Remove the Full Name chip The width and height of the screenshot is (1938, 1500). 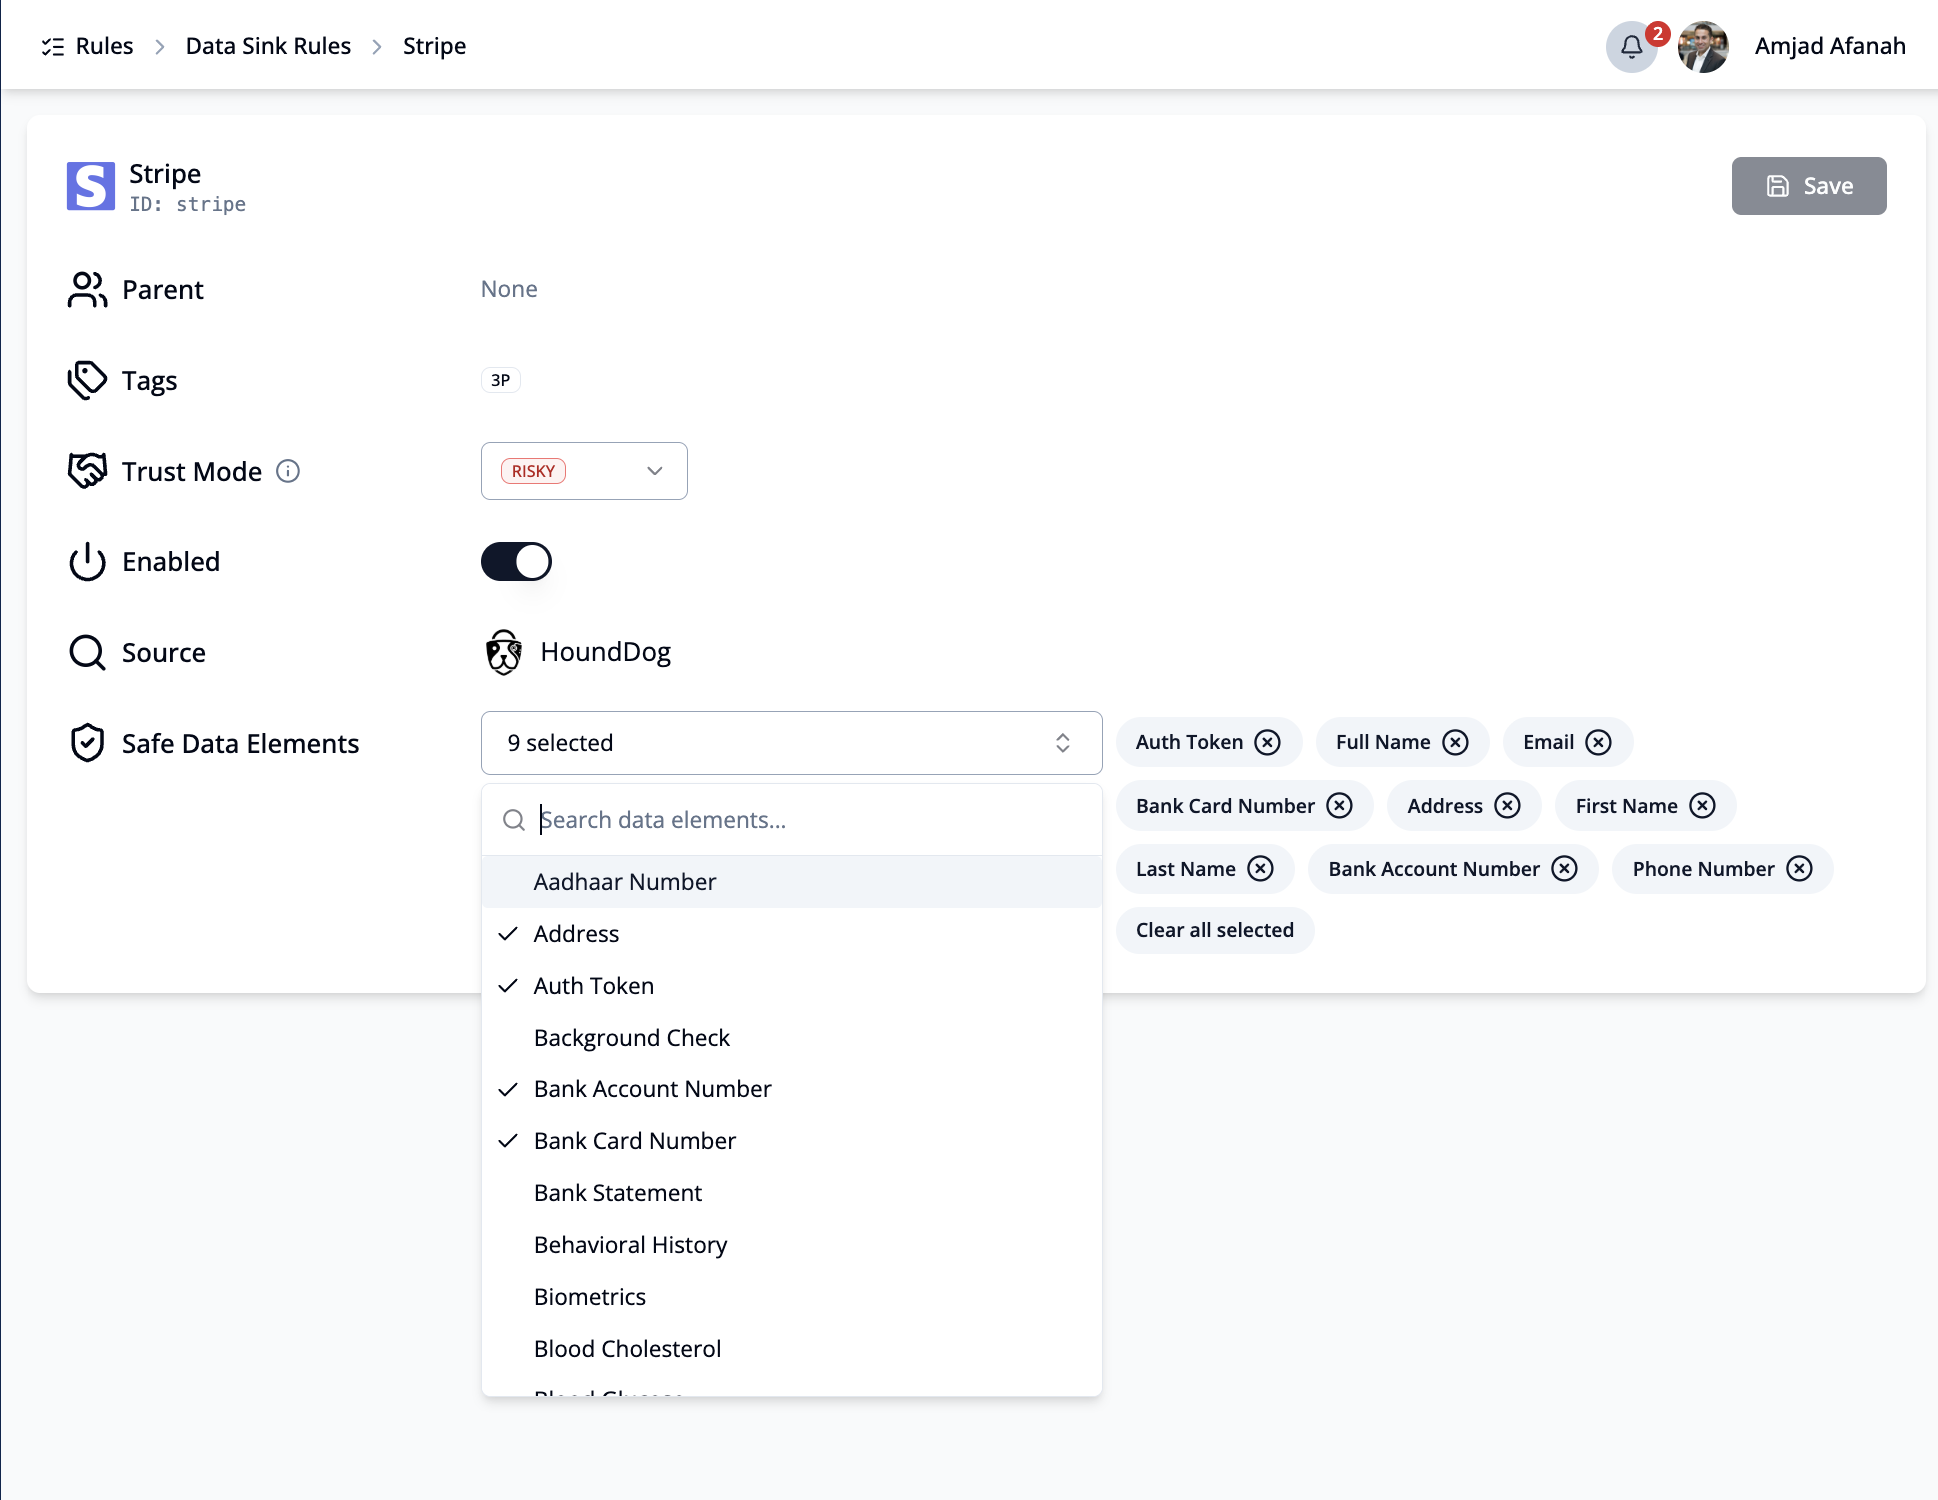click(x=1456, y=742)
